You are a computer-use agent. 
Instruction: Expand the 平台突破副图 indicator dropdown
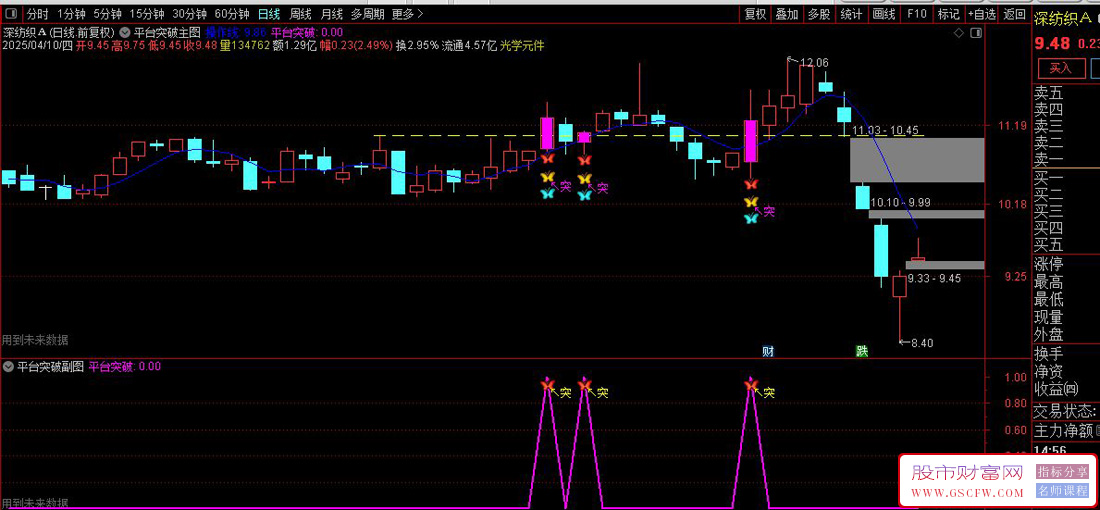[x=8, y=366]
